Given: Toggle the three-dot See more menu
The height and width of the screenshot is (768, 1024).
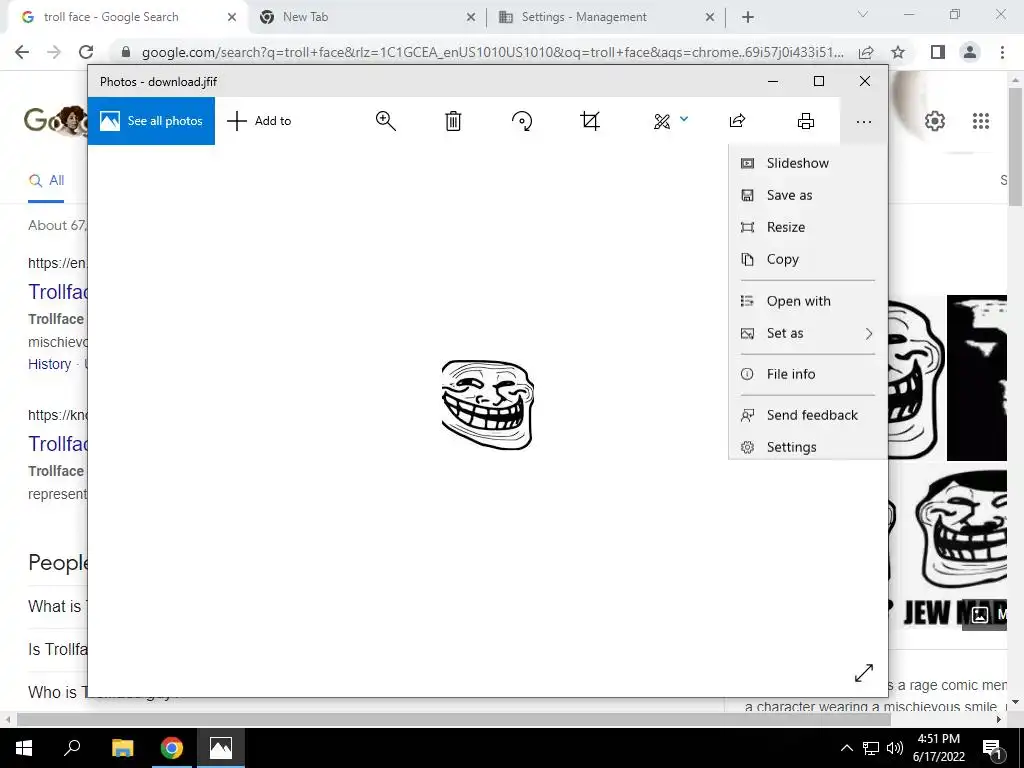Looking at the screenshot, I should (x=863, y=121).
